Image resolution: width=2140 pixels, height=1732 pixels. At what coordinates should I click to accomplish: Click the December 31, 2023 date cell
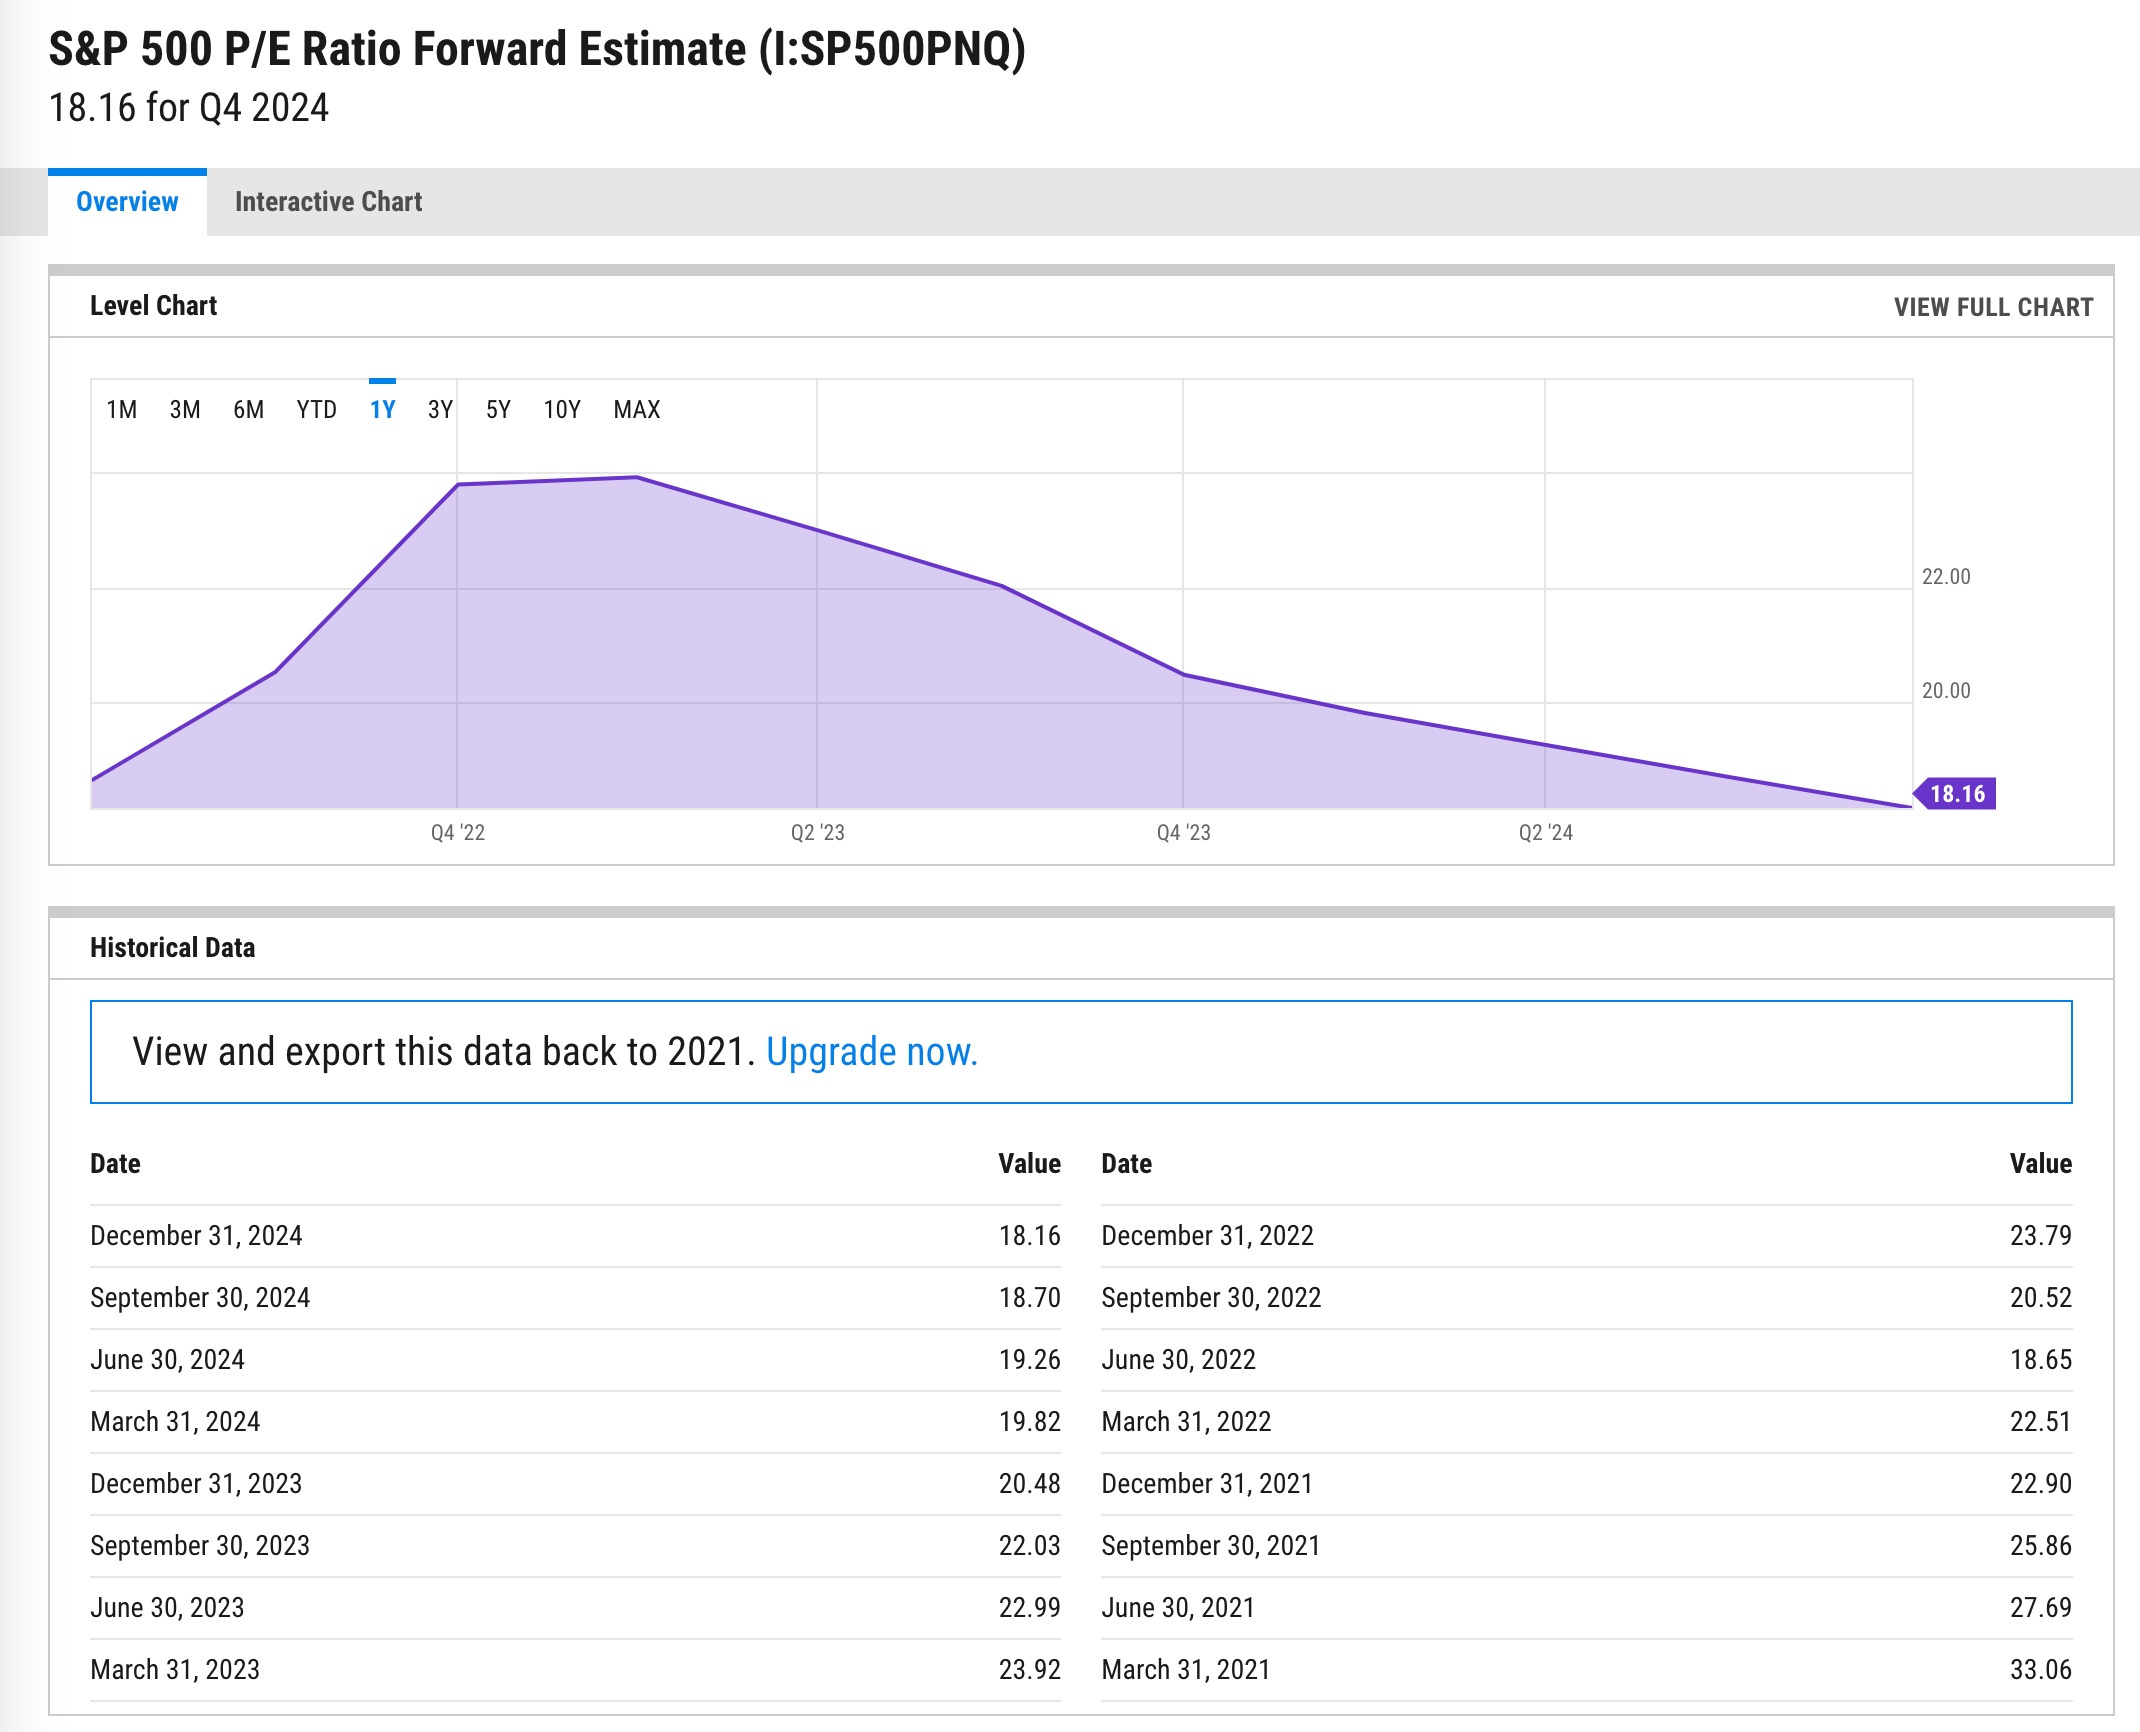(x=196, y=1484)
